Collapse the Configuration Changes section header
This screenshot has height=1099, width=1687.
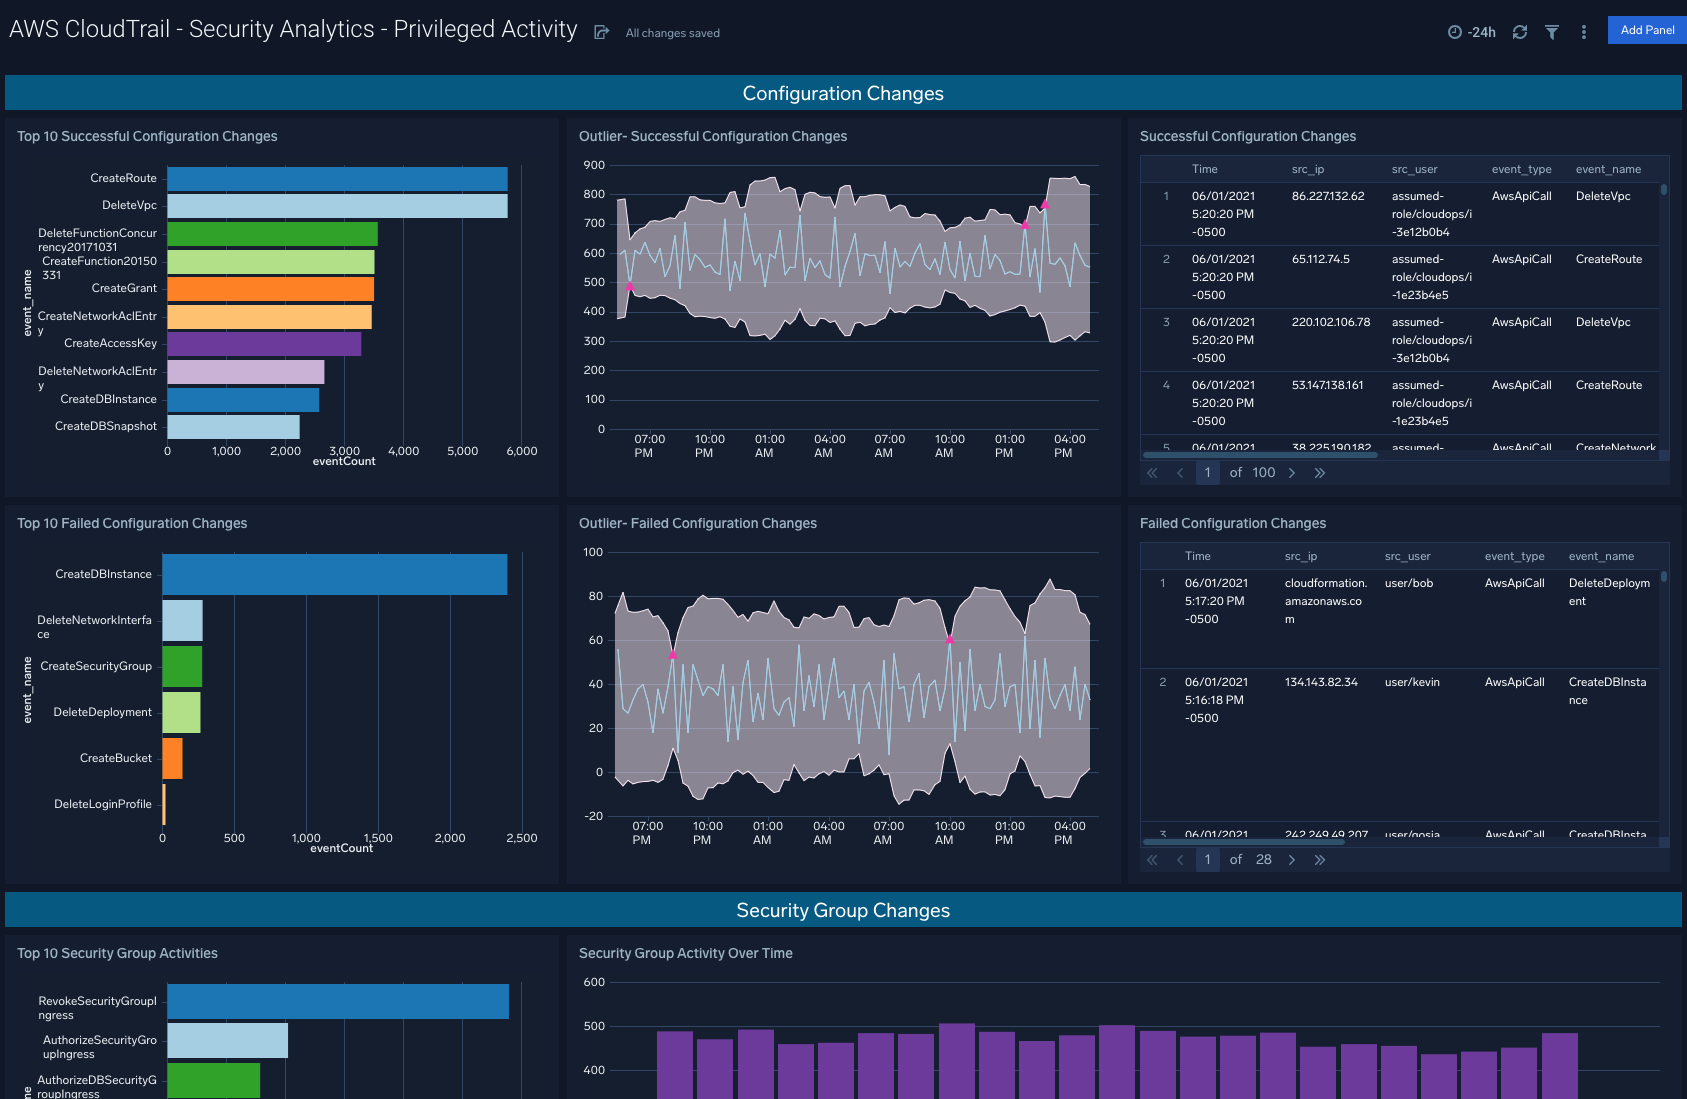843,92
